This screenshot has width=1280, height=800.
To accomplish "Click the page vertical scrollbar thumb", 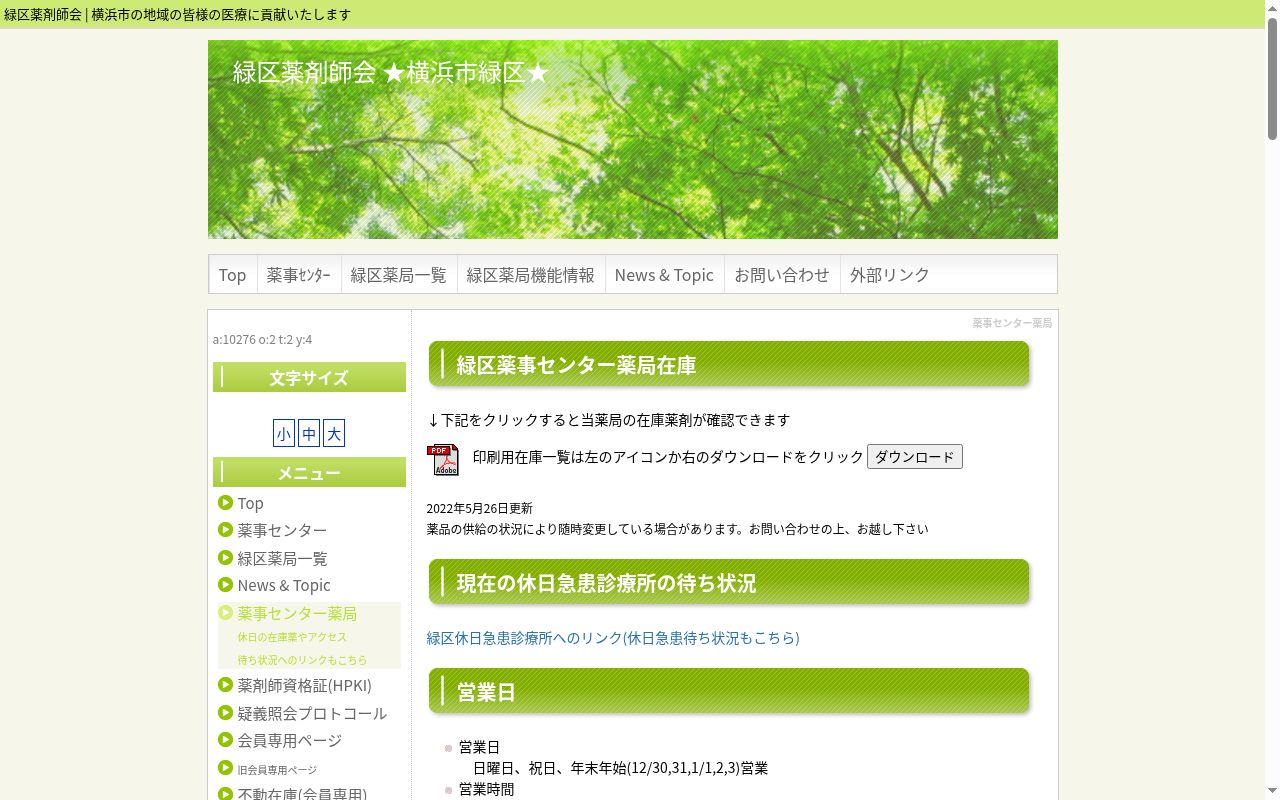I will (x=1272, y=78).
